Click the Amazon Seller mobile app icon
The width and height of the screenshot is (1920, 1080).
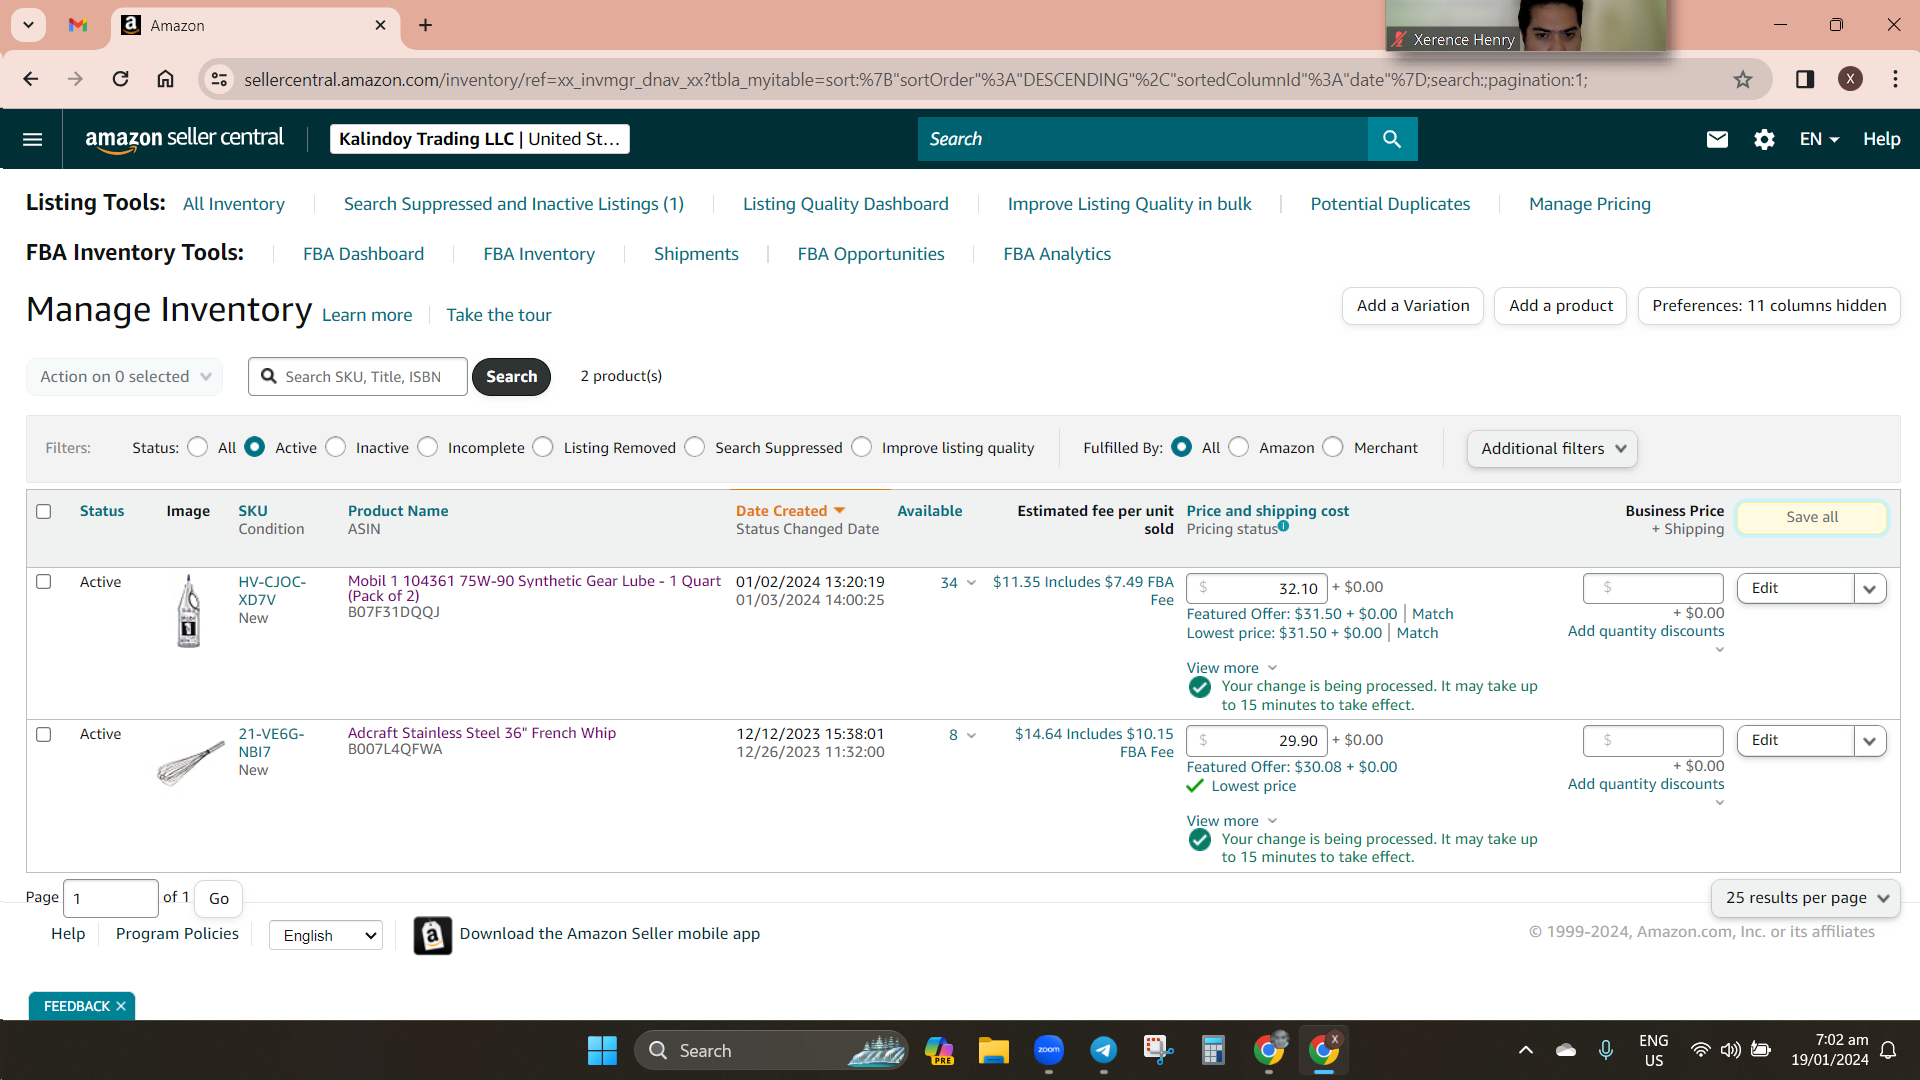432,935
